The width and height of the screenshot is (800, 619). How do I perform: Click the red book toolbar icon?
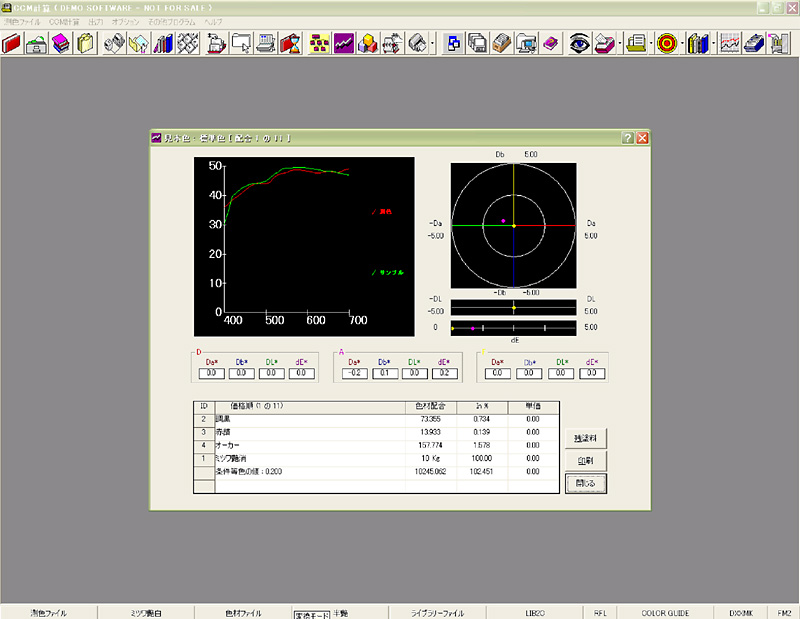(x=12, y=43)
